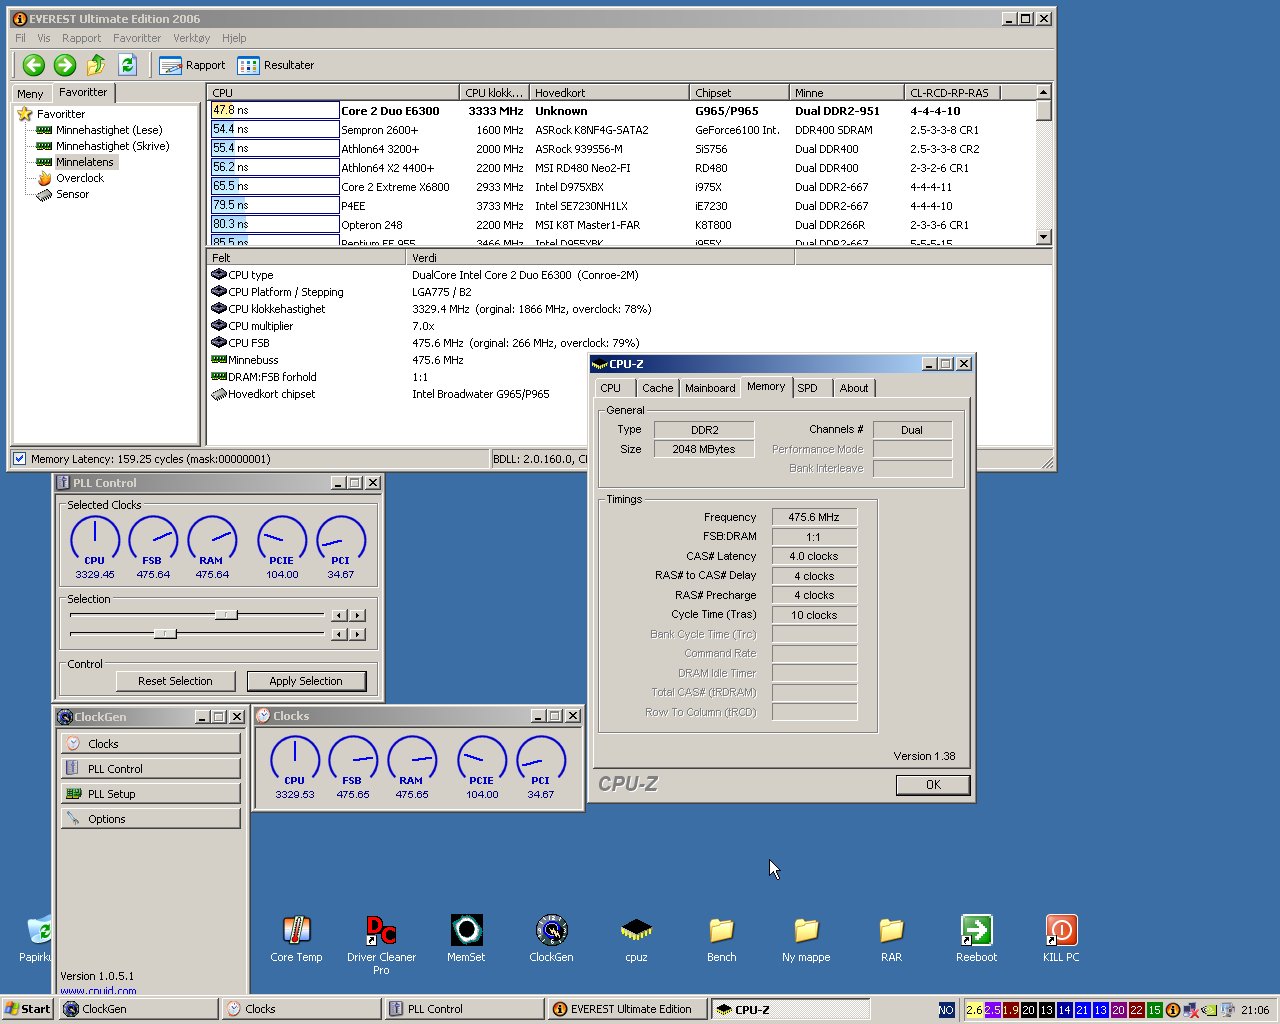Click the results list scroll-down arrow
The image size is (1280, 1024).
tap(1044, 237)
